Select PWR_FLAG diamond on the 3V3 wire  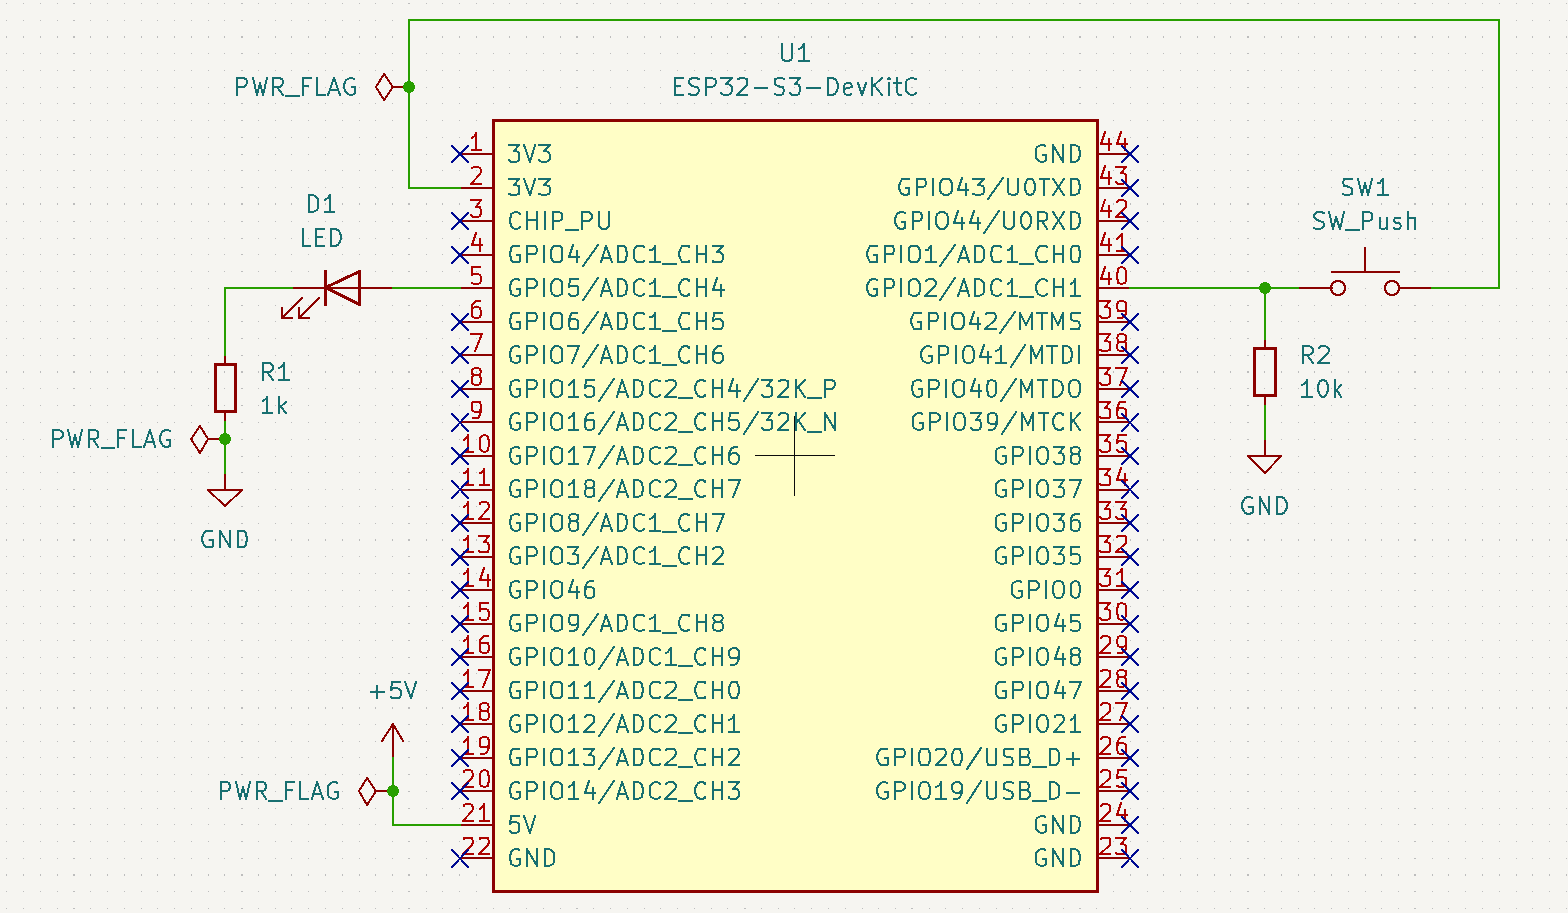pyautogui.click(x=384, y=87)
